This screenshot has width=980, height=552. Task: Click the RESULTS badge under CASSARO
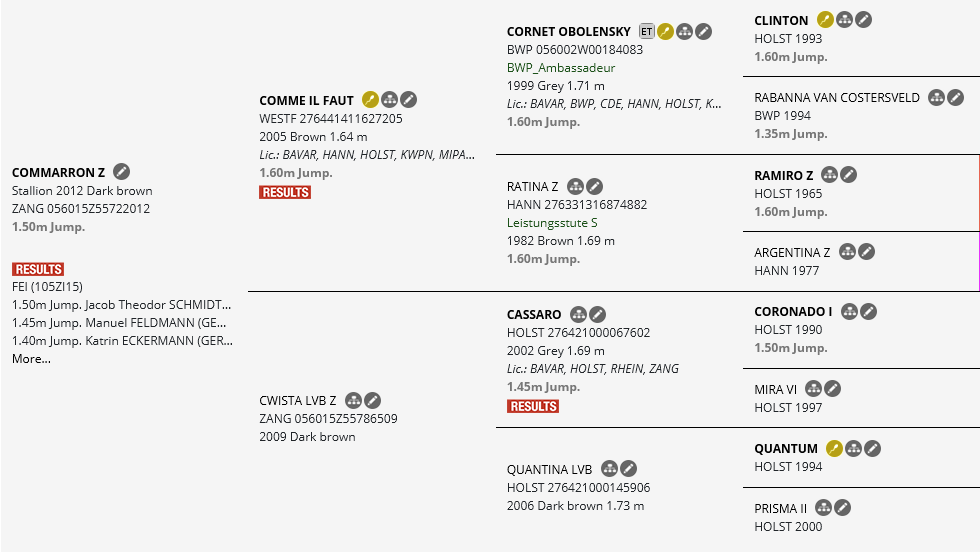533,406
